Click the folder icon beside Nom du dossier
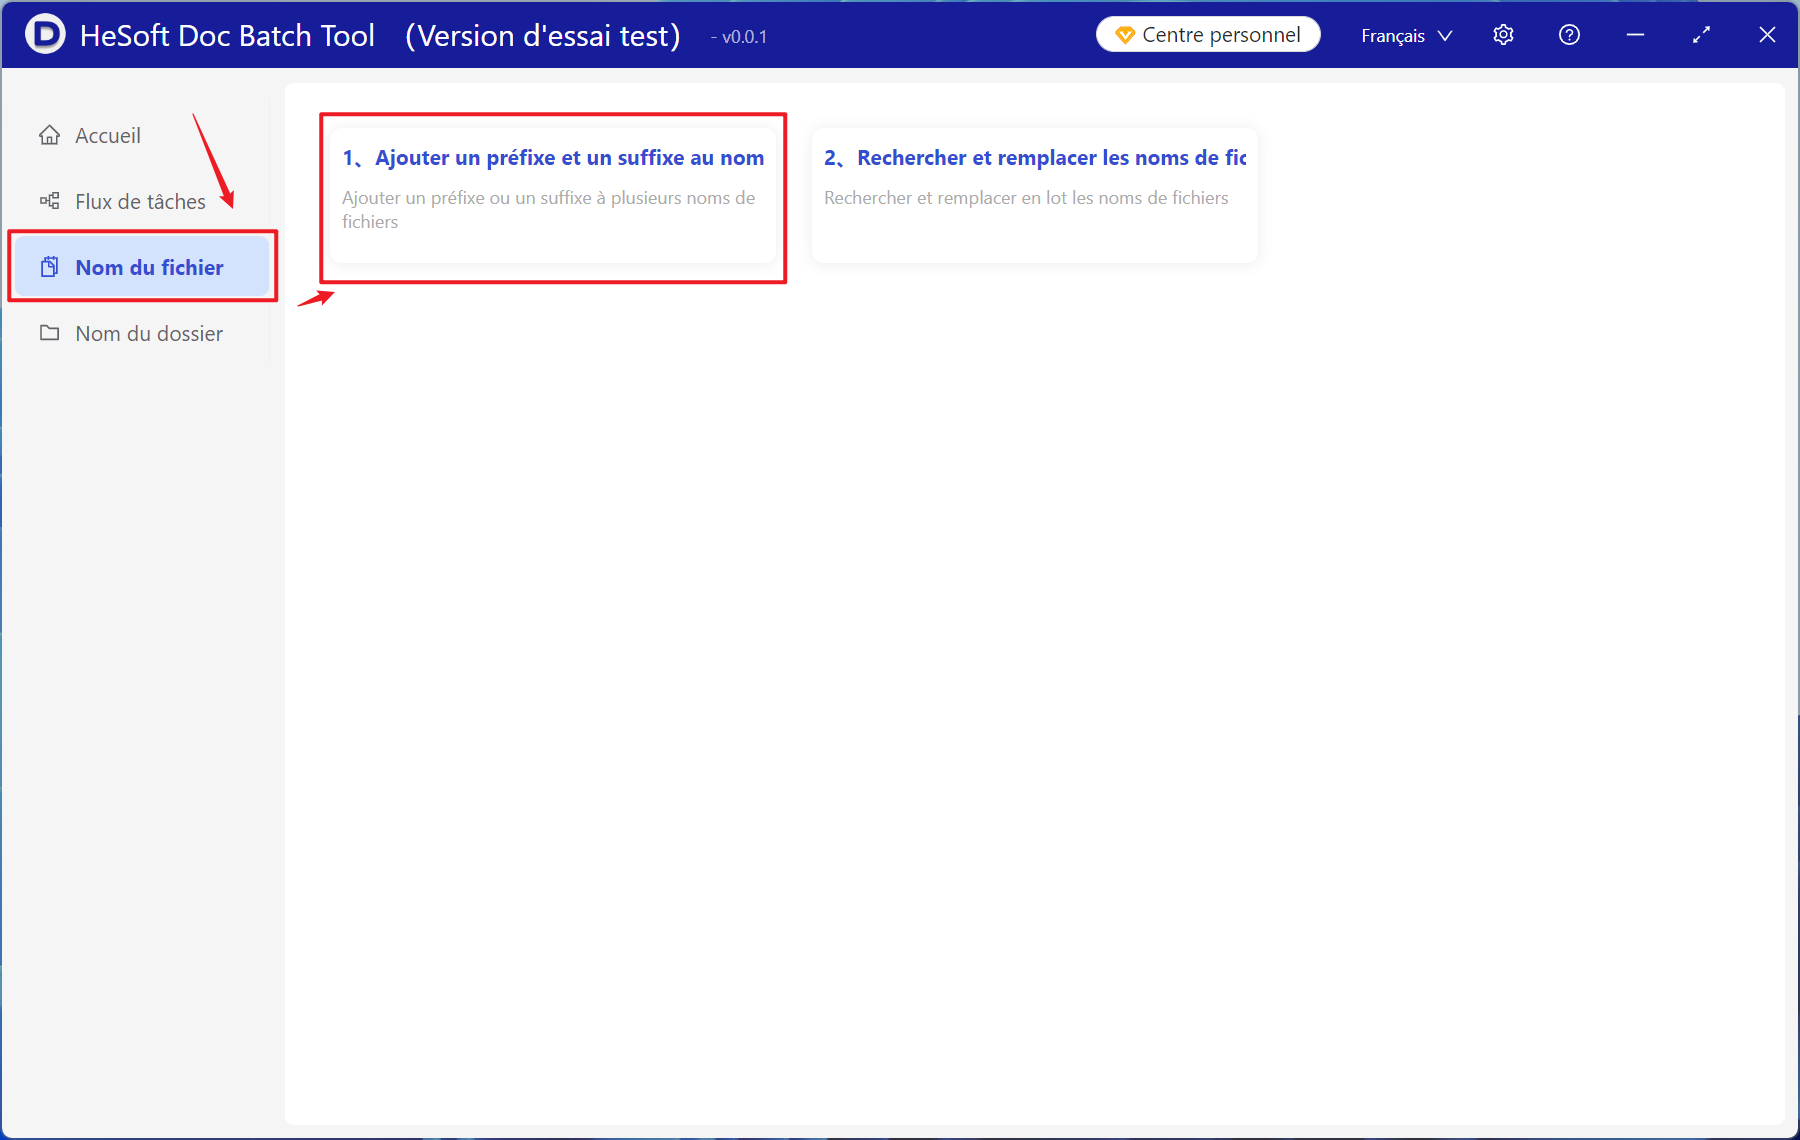 click(49, 333)
